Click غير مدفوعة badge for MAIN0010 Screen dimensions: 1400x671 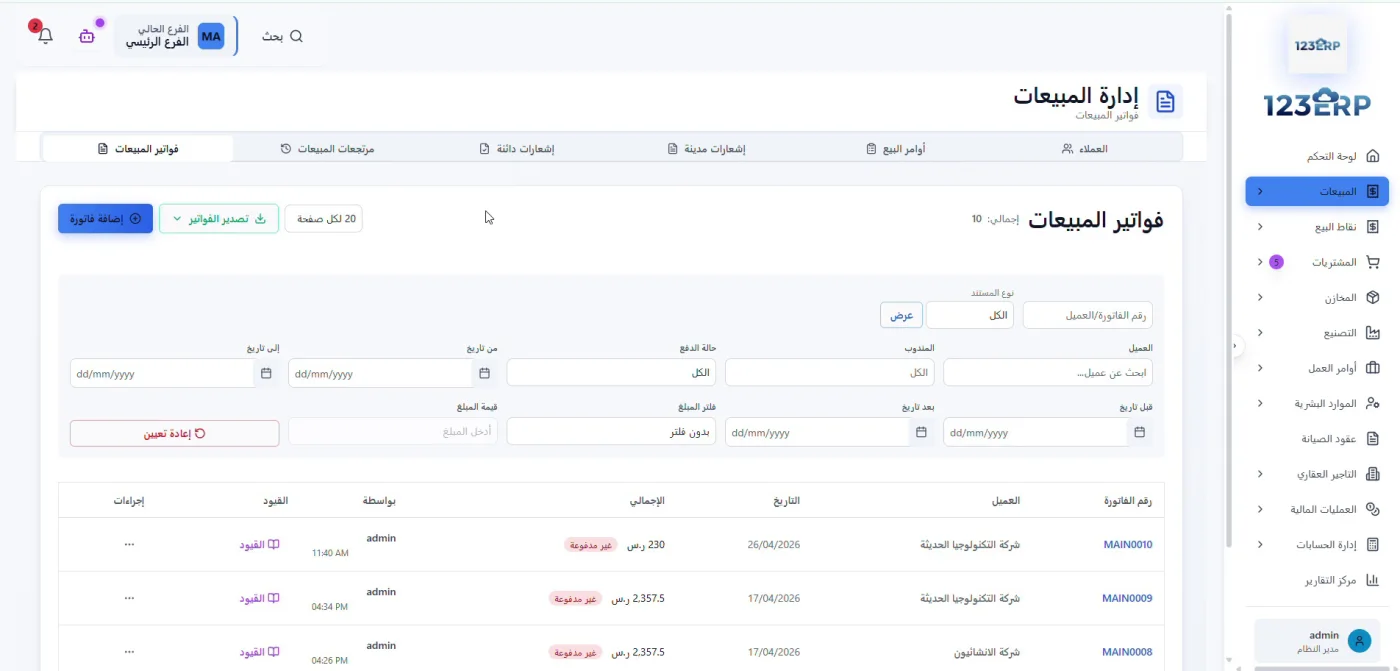[590, 545]
